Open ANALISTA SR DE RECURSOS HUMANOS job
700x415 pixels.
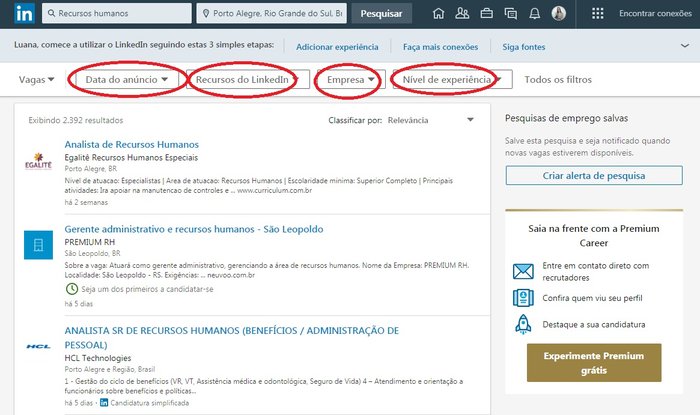point(232,338)
